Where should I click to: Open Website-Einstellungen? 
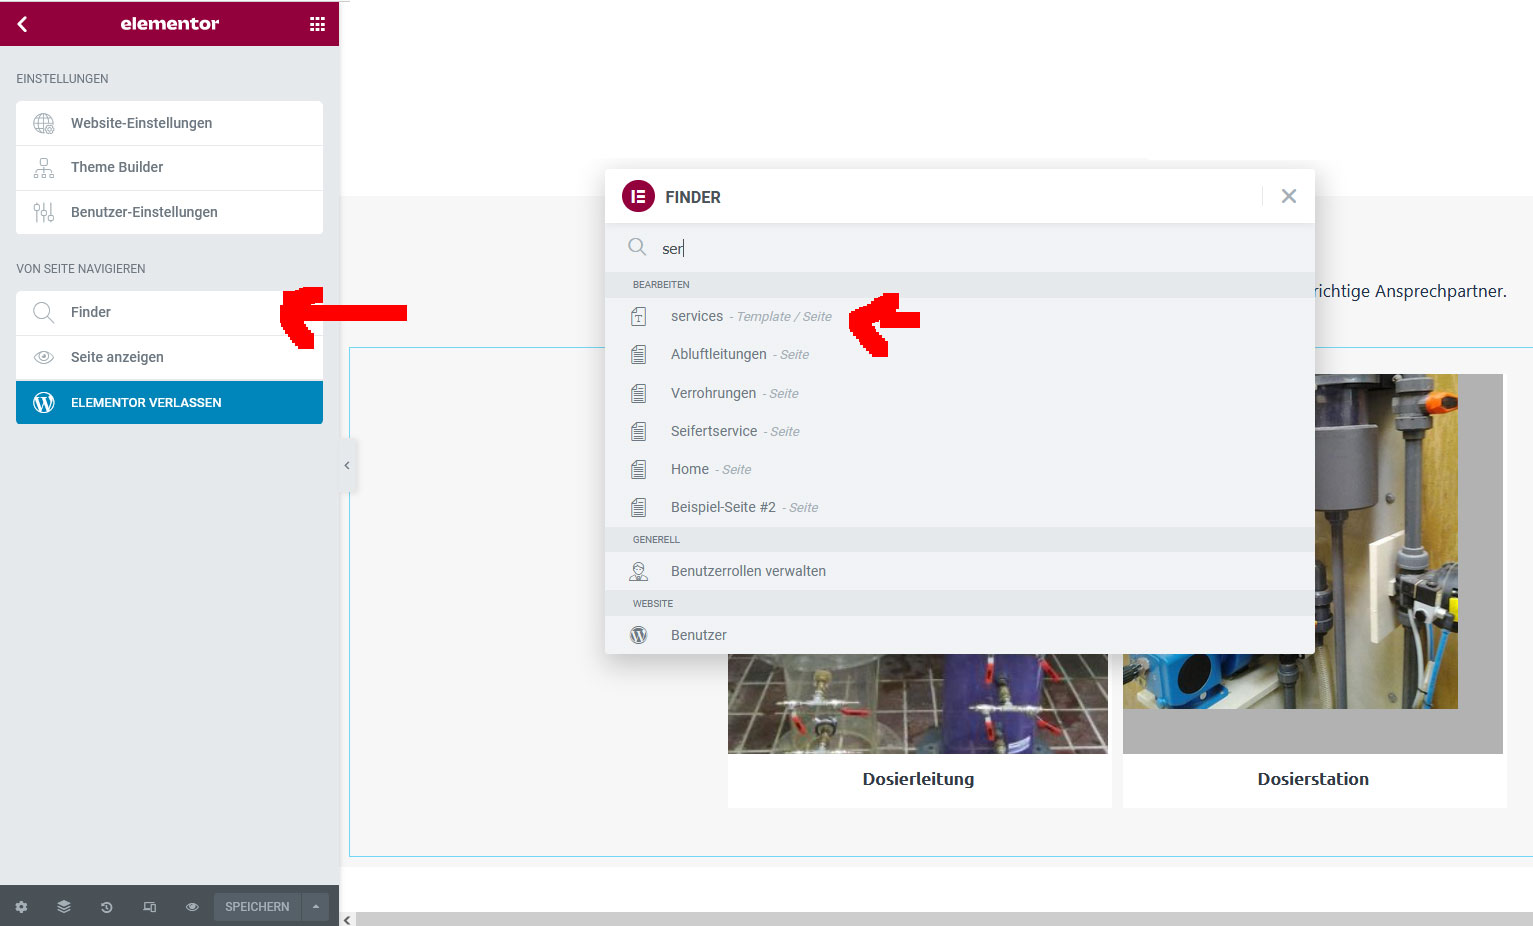169,123
